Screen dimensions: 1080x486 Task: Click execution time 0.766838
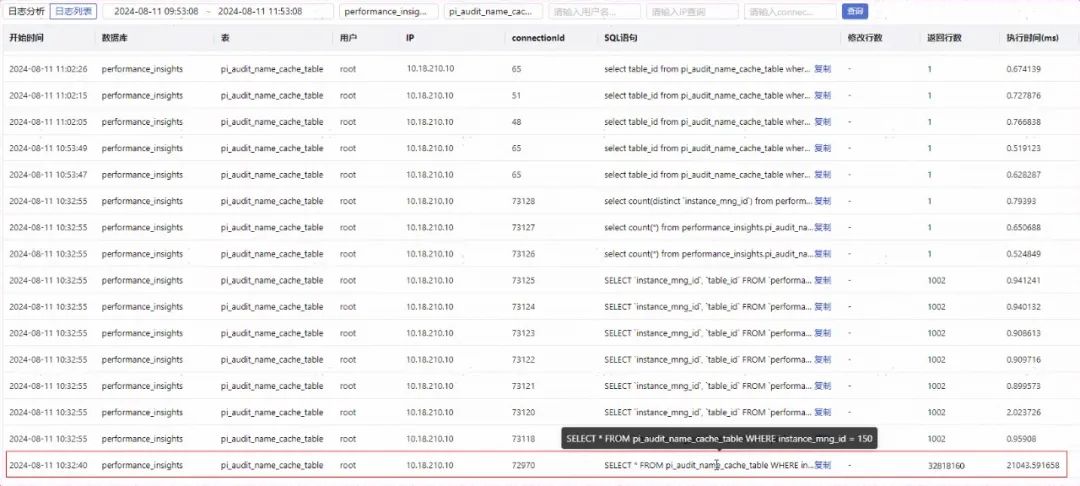[x=1024, y=122]
